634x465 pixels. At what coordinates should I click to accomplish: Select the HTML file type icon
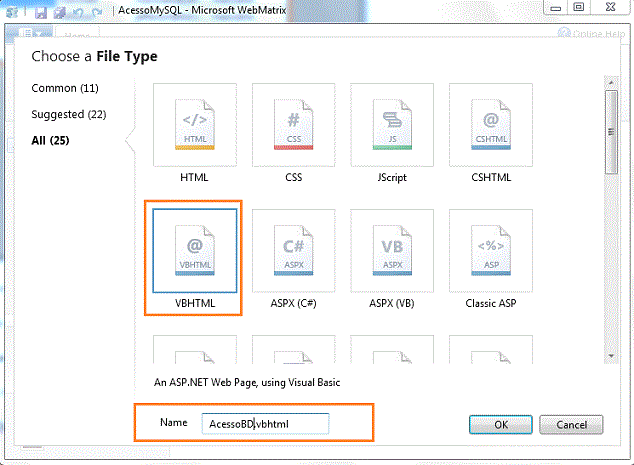194,125
